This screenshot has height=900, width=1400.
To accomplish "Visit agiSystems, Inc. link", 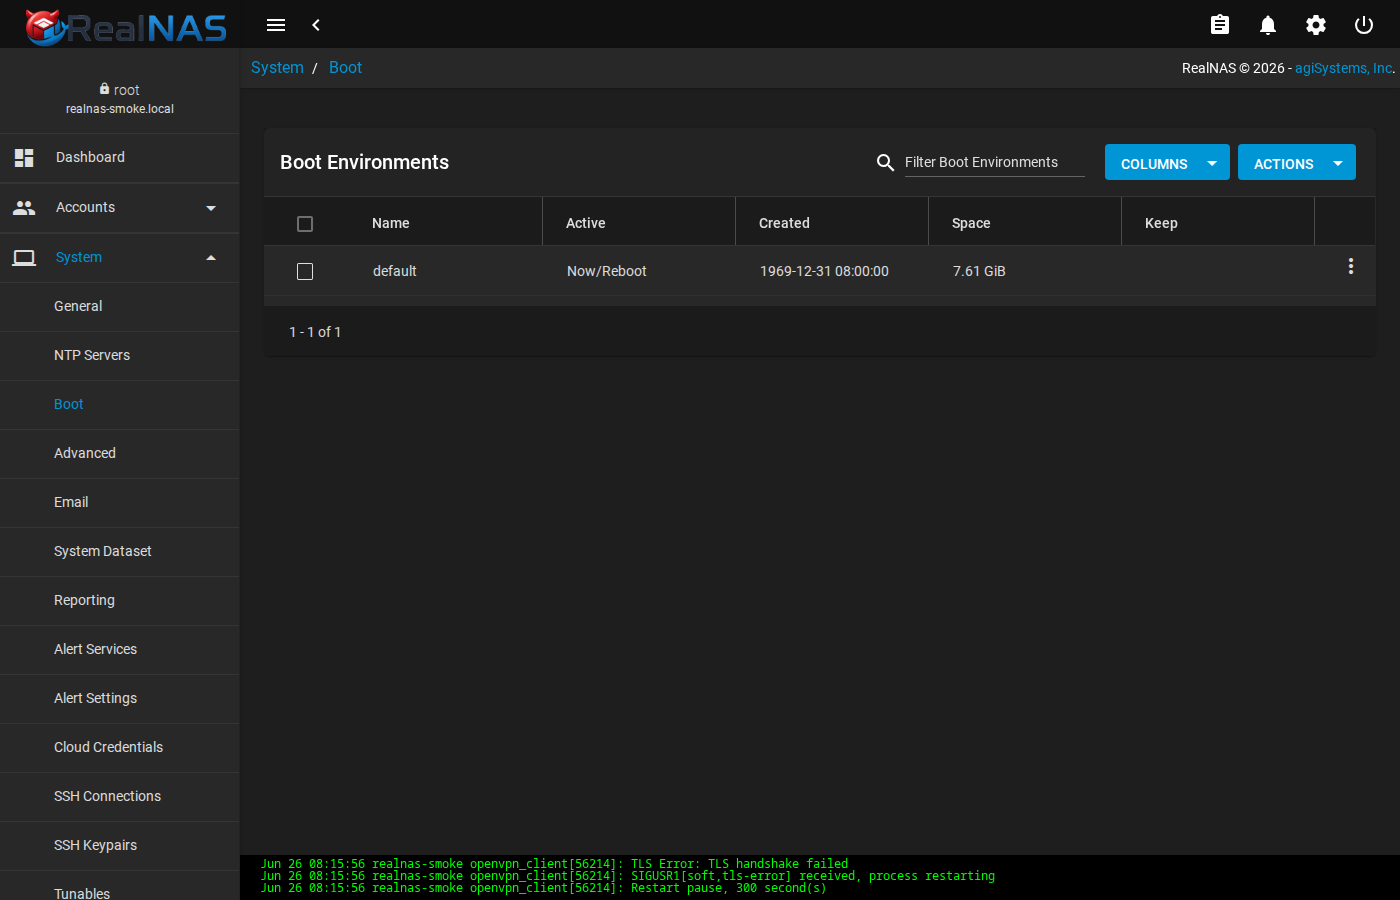I will click(x=1344, y=68).
